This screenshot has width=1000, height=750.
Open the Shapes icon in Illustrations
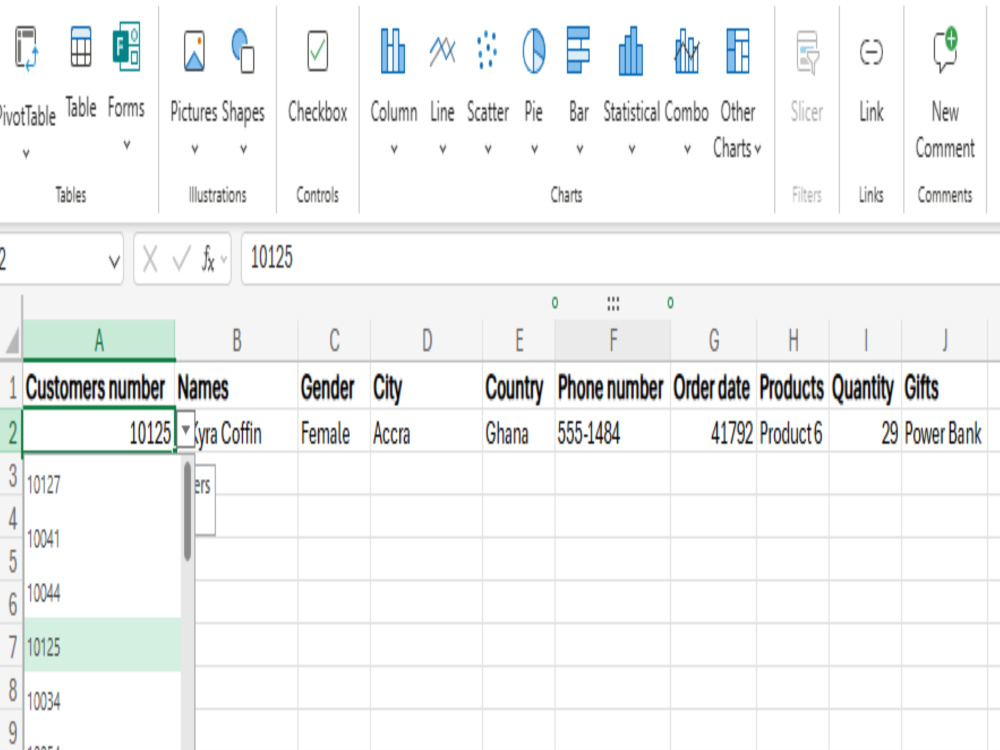coord(243,51)
